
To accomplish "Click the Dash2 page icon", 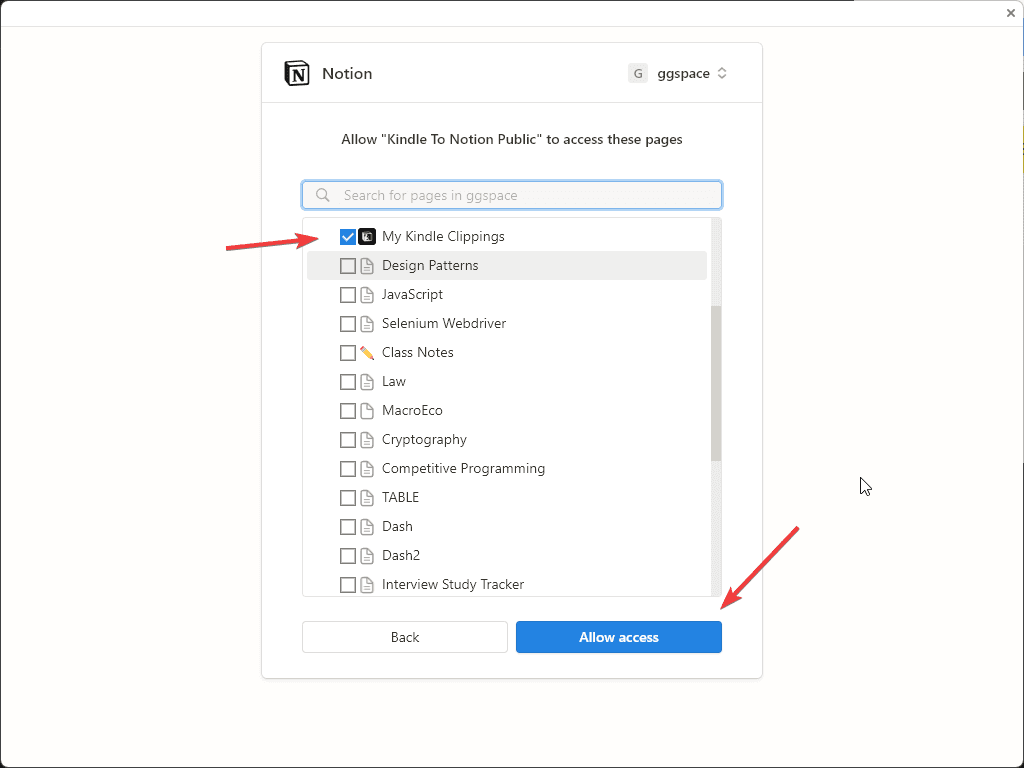I will click(367, 556).
